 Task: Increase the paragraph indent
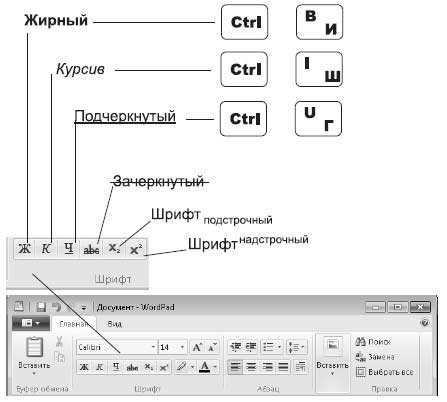(251, 347)
